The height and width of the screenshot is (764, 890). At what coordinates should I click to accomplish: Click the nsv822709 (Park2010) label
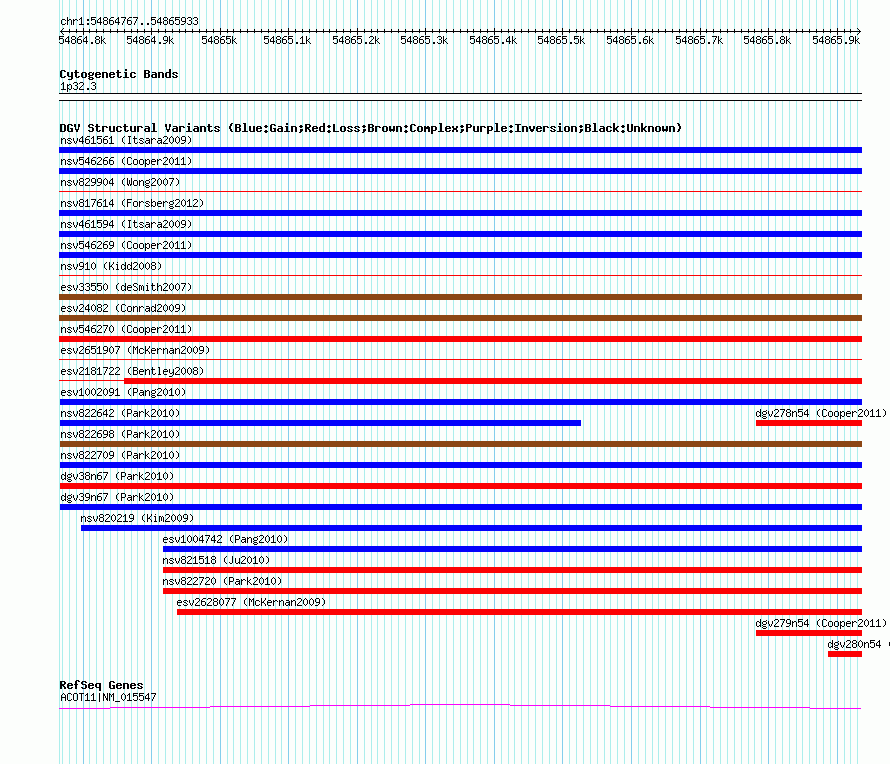120,455
